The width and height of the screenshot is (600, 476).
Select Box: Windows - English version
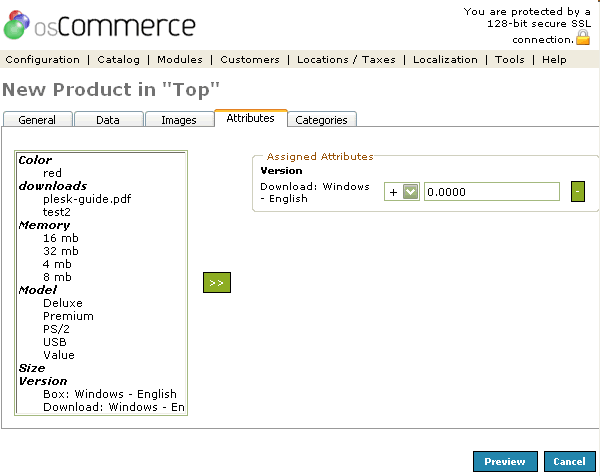(109, 394)
